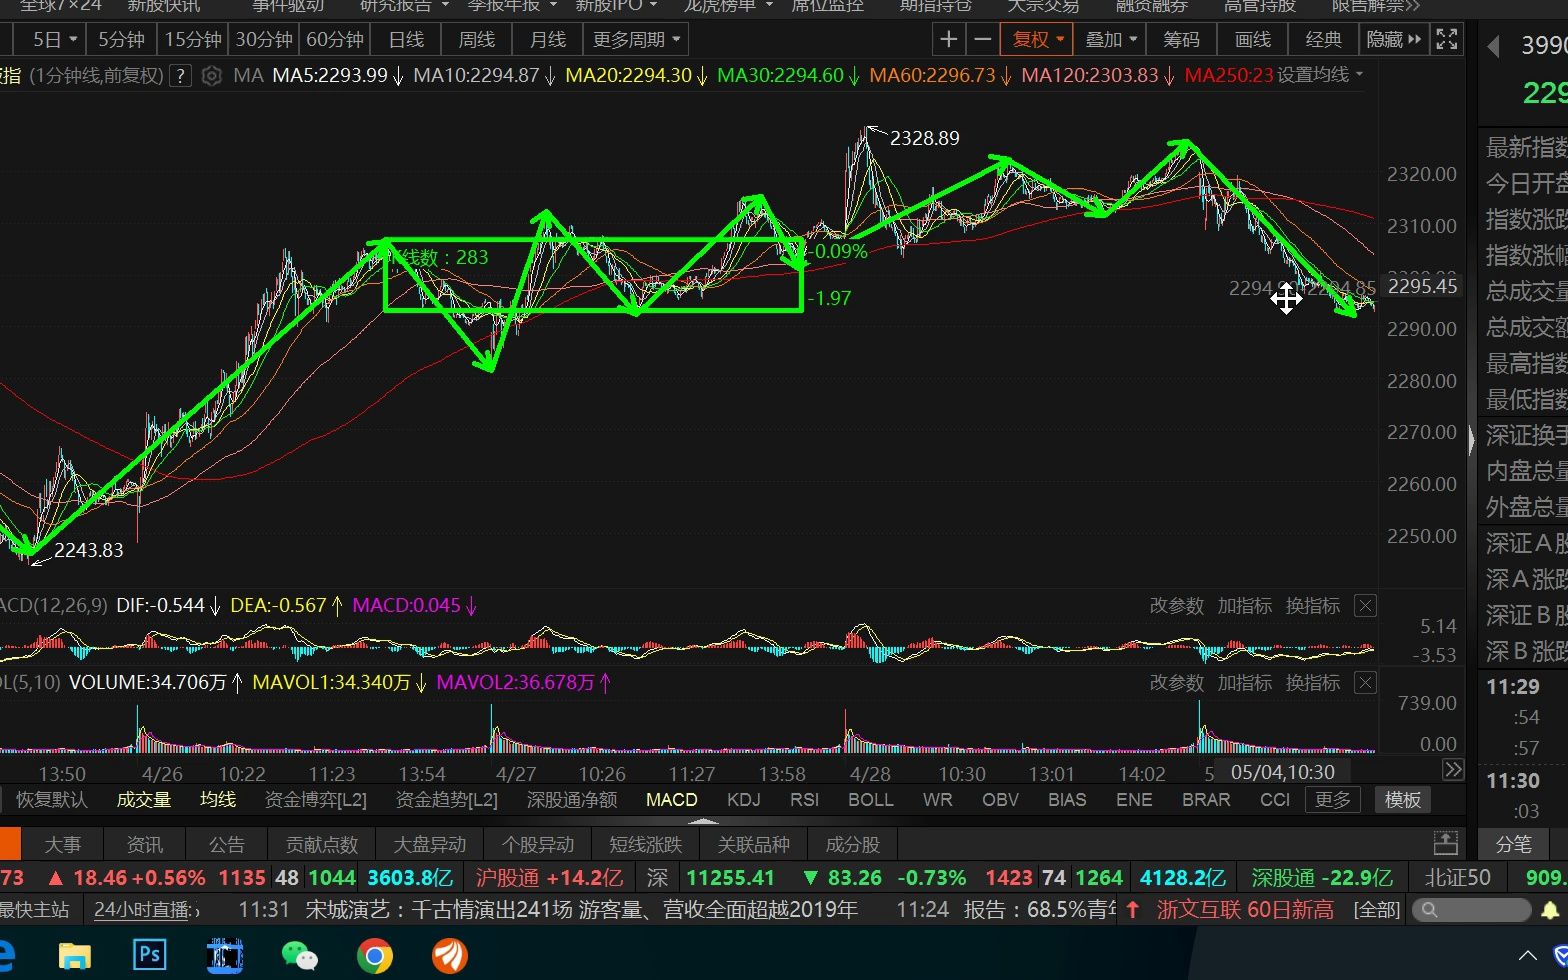Open 研究报告 menu dropdown
The width and height of the screenshot is (1568, 980).
(404, 6)
